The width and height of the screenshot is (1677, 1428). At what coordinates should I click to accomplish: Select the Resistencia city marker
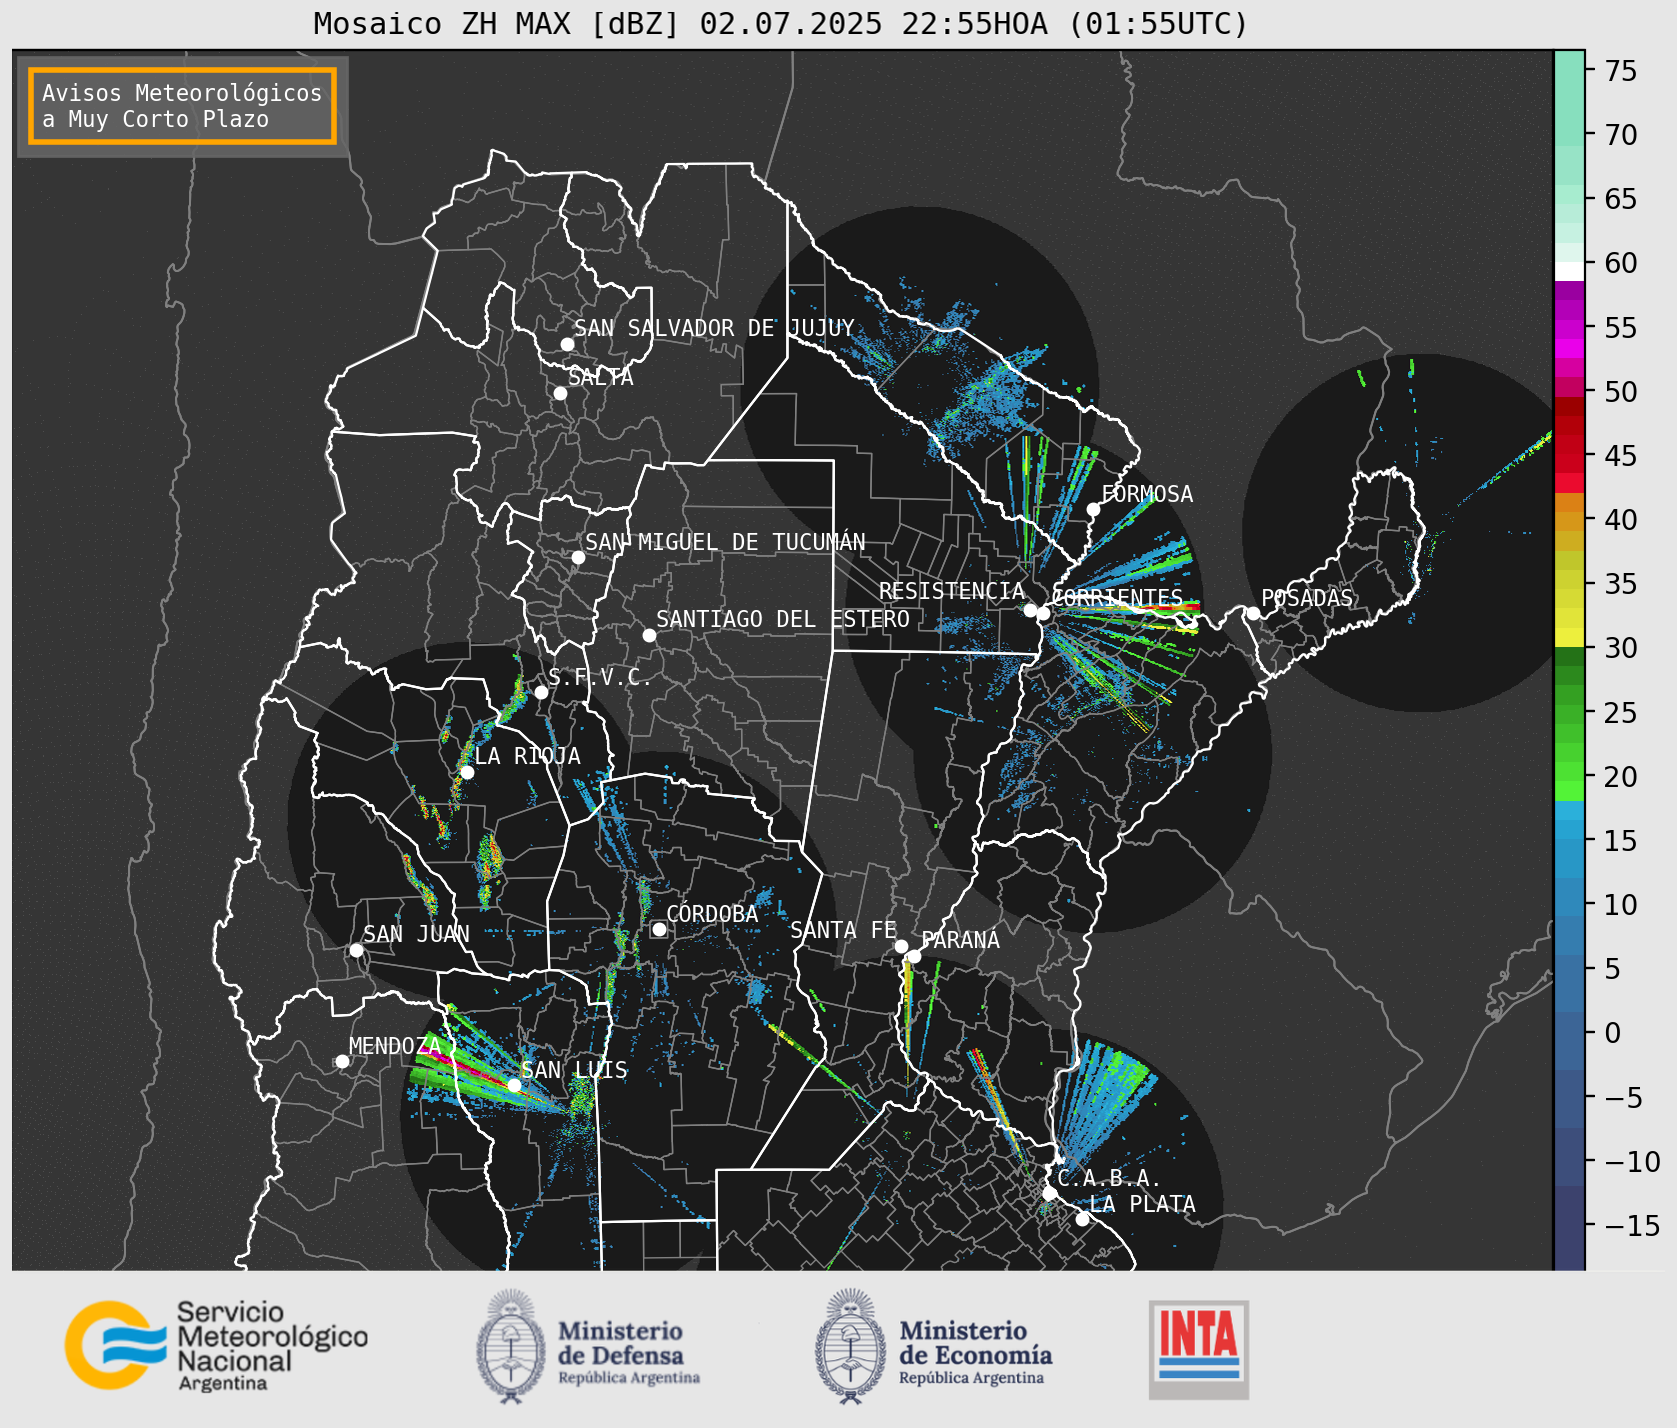point(1030,610)
